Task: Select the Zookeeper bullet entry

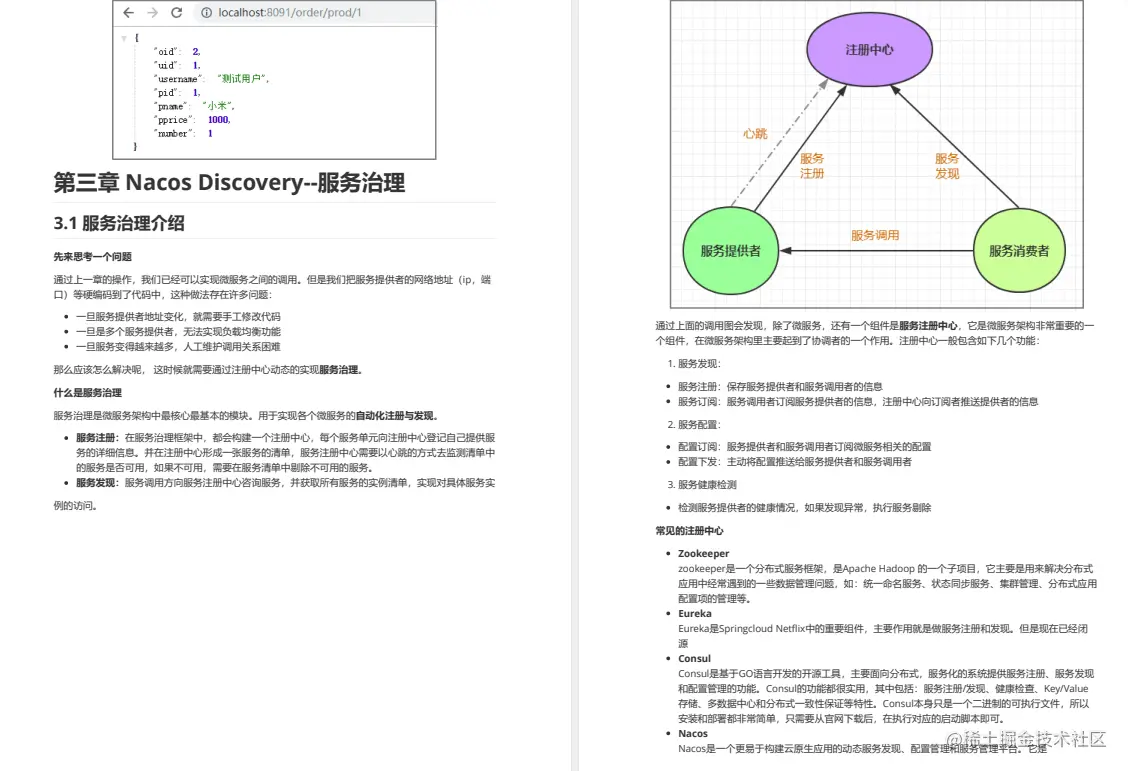Action: 704,553
